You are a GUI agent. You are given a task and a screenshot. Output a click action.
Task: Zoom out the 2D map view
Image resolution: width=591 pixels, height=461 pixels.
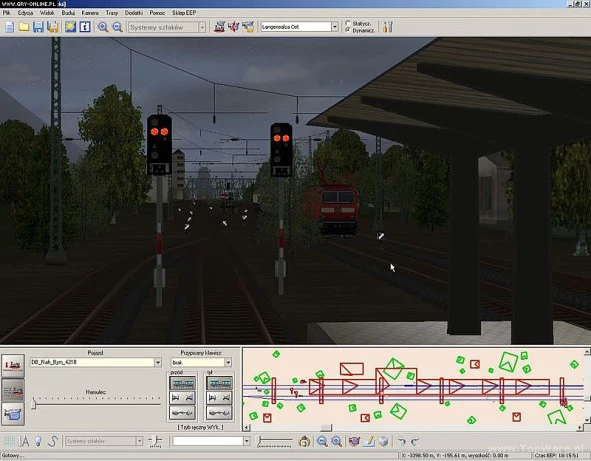tap(322, 441)
